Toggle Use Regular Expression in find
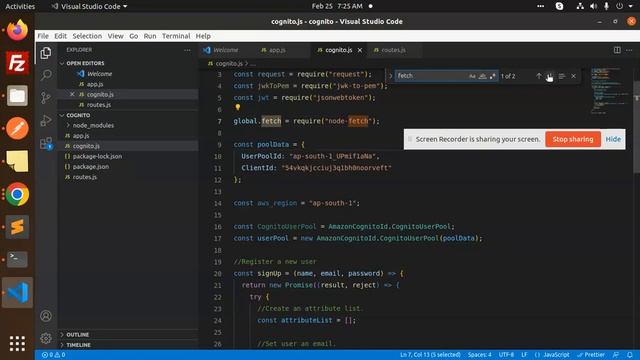 click(493, 76)
